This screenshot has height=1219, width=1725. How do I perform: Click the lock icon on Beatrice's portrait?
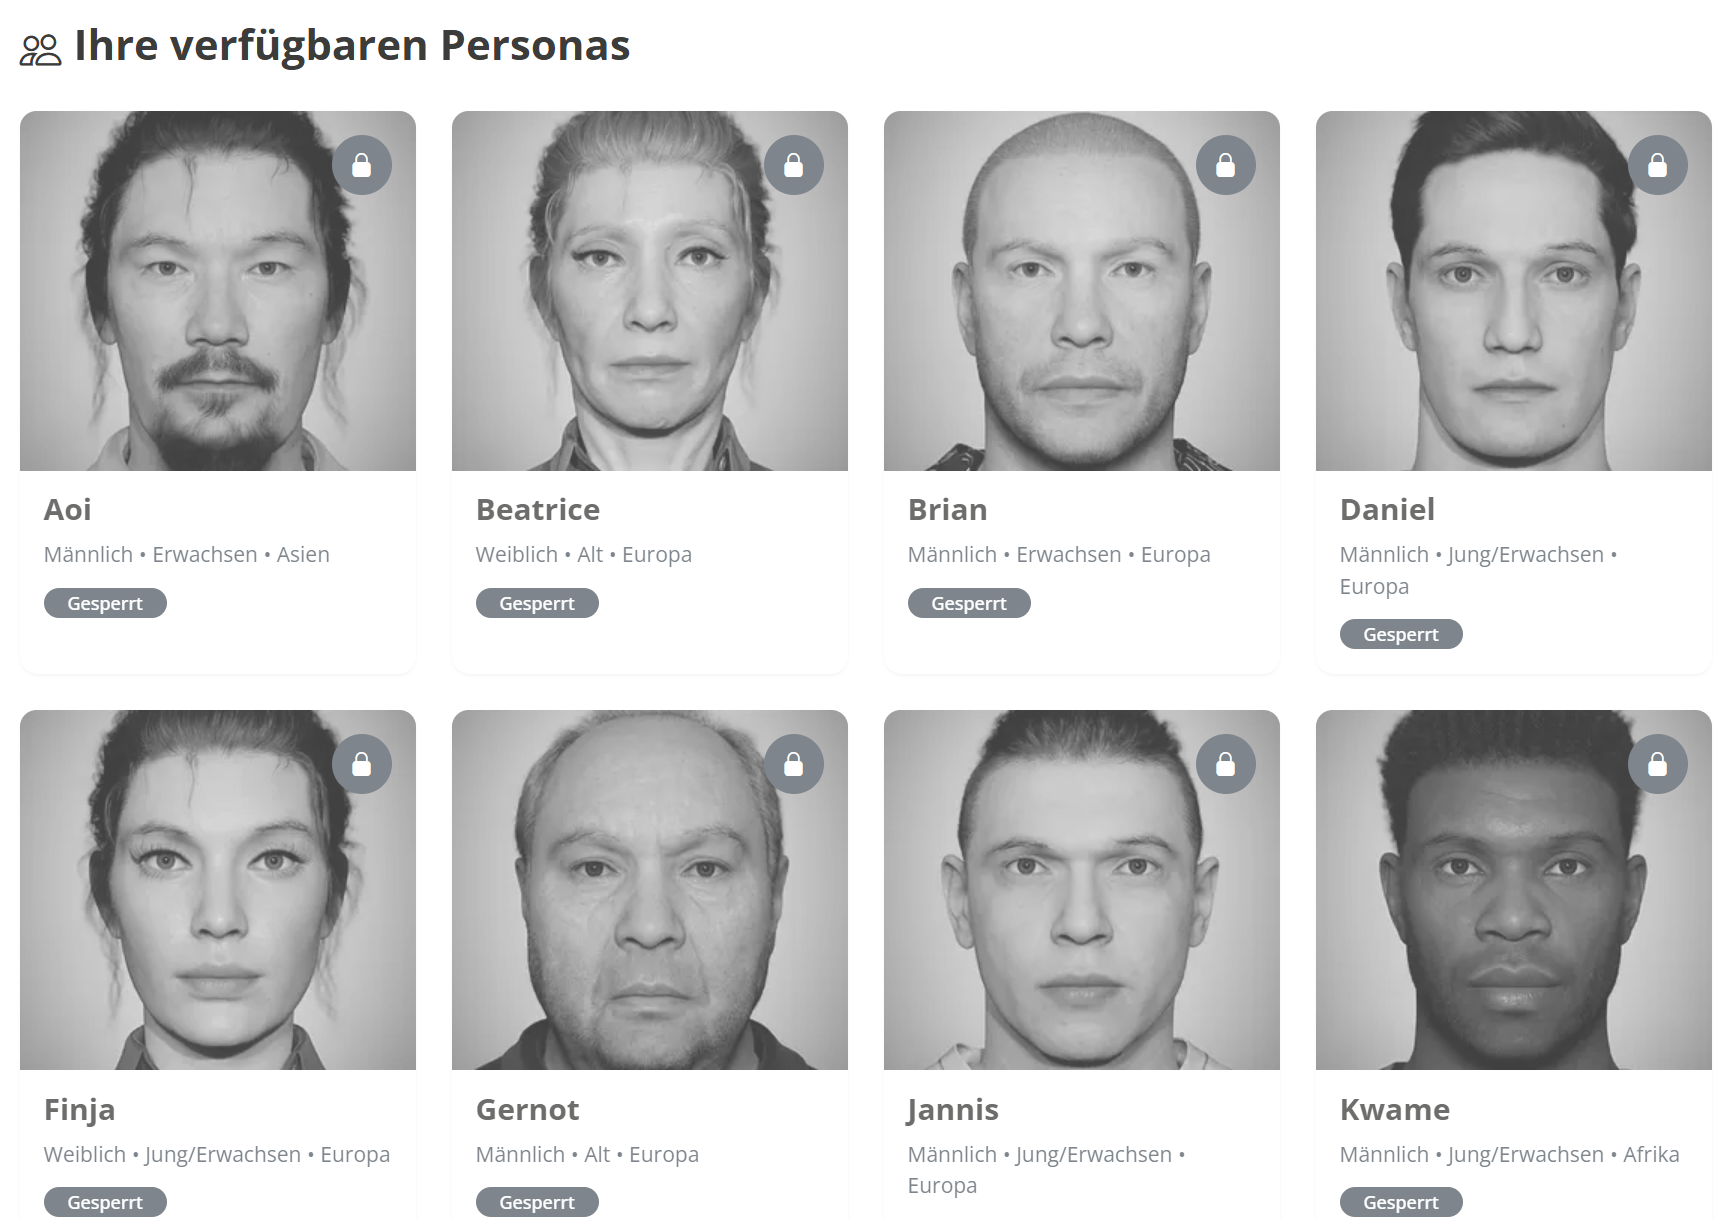click(794, 165)
